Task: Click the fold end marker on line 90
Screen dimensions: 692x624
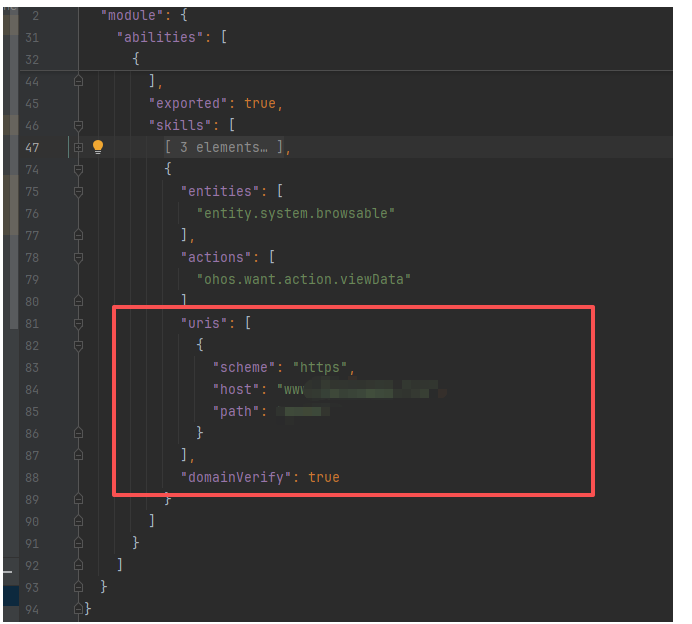Action: (x=79, y=521)
